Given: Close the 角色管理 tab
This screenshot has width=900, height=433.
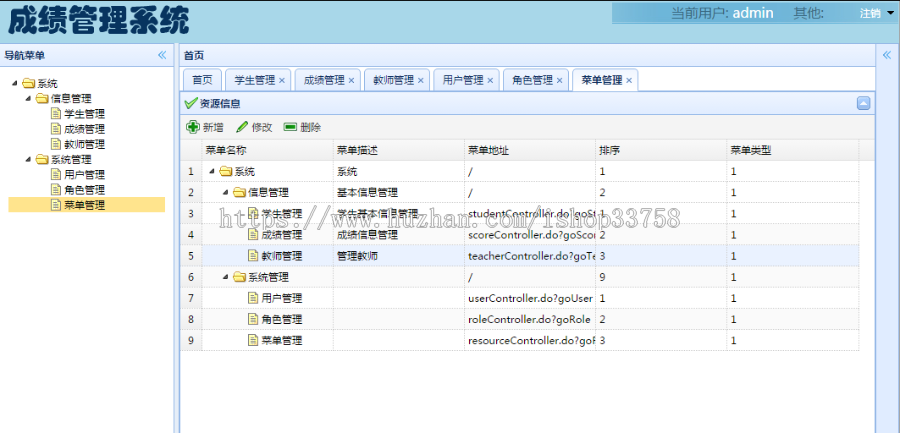Looking at the screenshot, I should point(560,80).
